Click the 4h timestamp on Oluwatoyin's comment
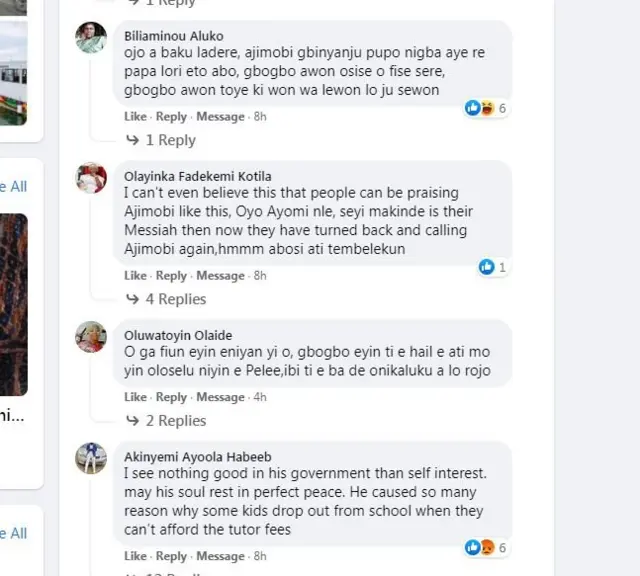The image size is (640, 576). [260, 397]
